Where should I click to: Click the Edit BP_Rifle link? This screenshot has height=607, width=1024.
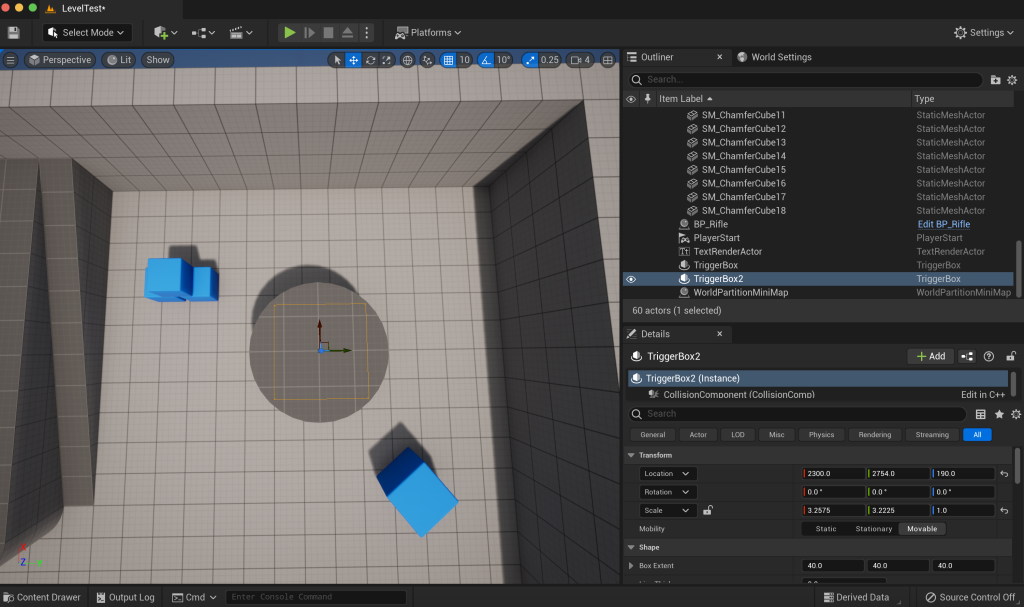pyautogui.click(x=943, y=224)
